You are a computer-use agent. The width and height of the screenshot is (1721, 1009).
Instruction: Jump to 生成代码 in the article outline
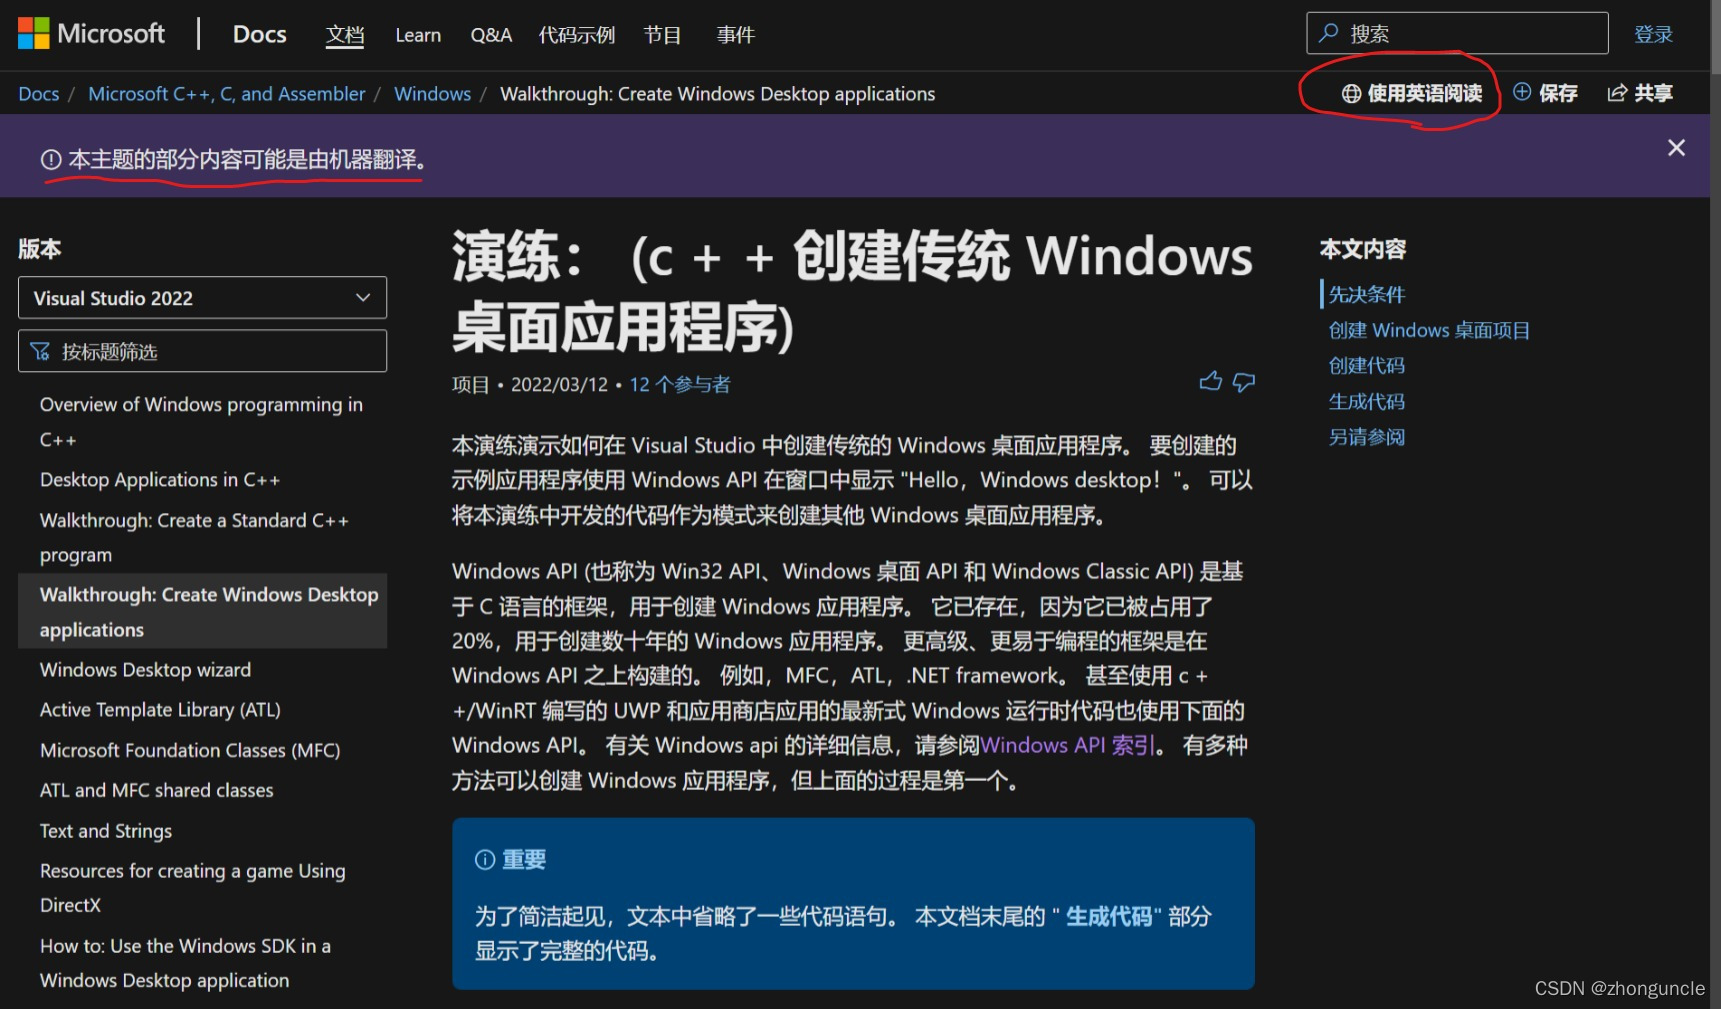click(1367, 402)
